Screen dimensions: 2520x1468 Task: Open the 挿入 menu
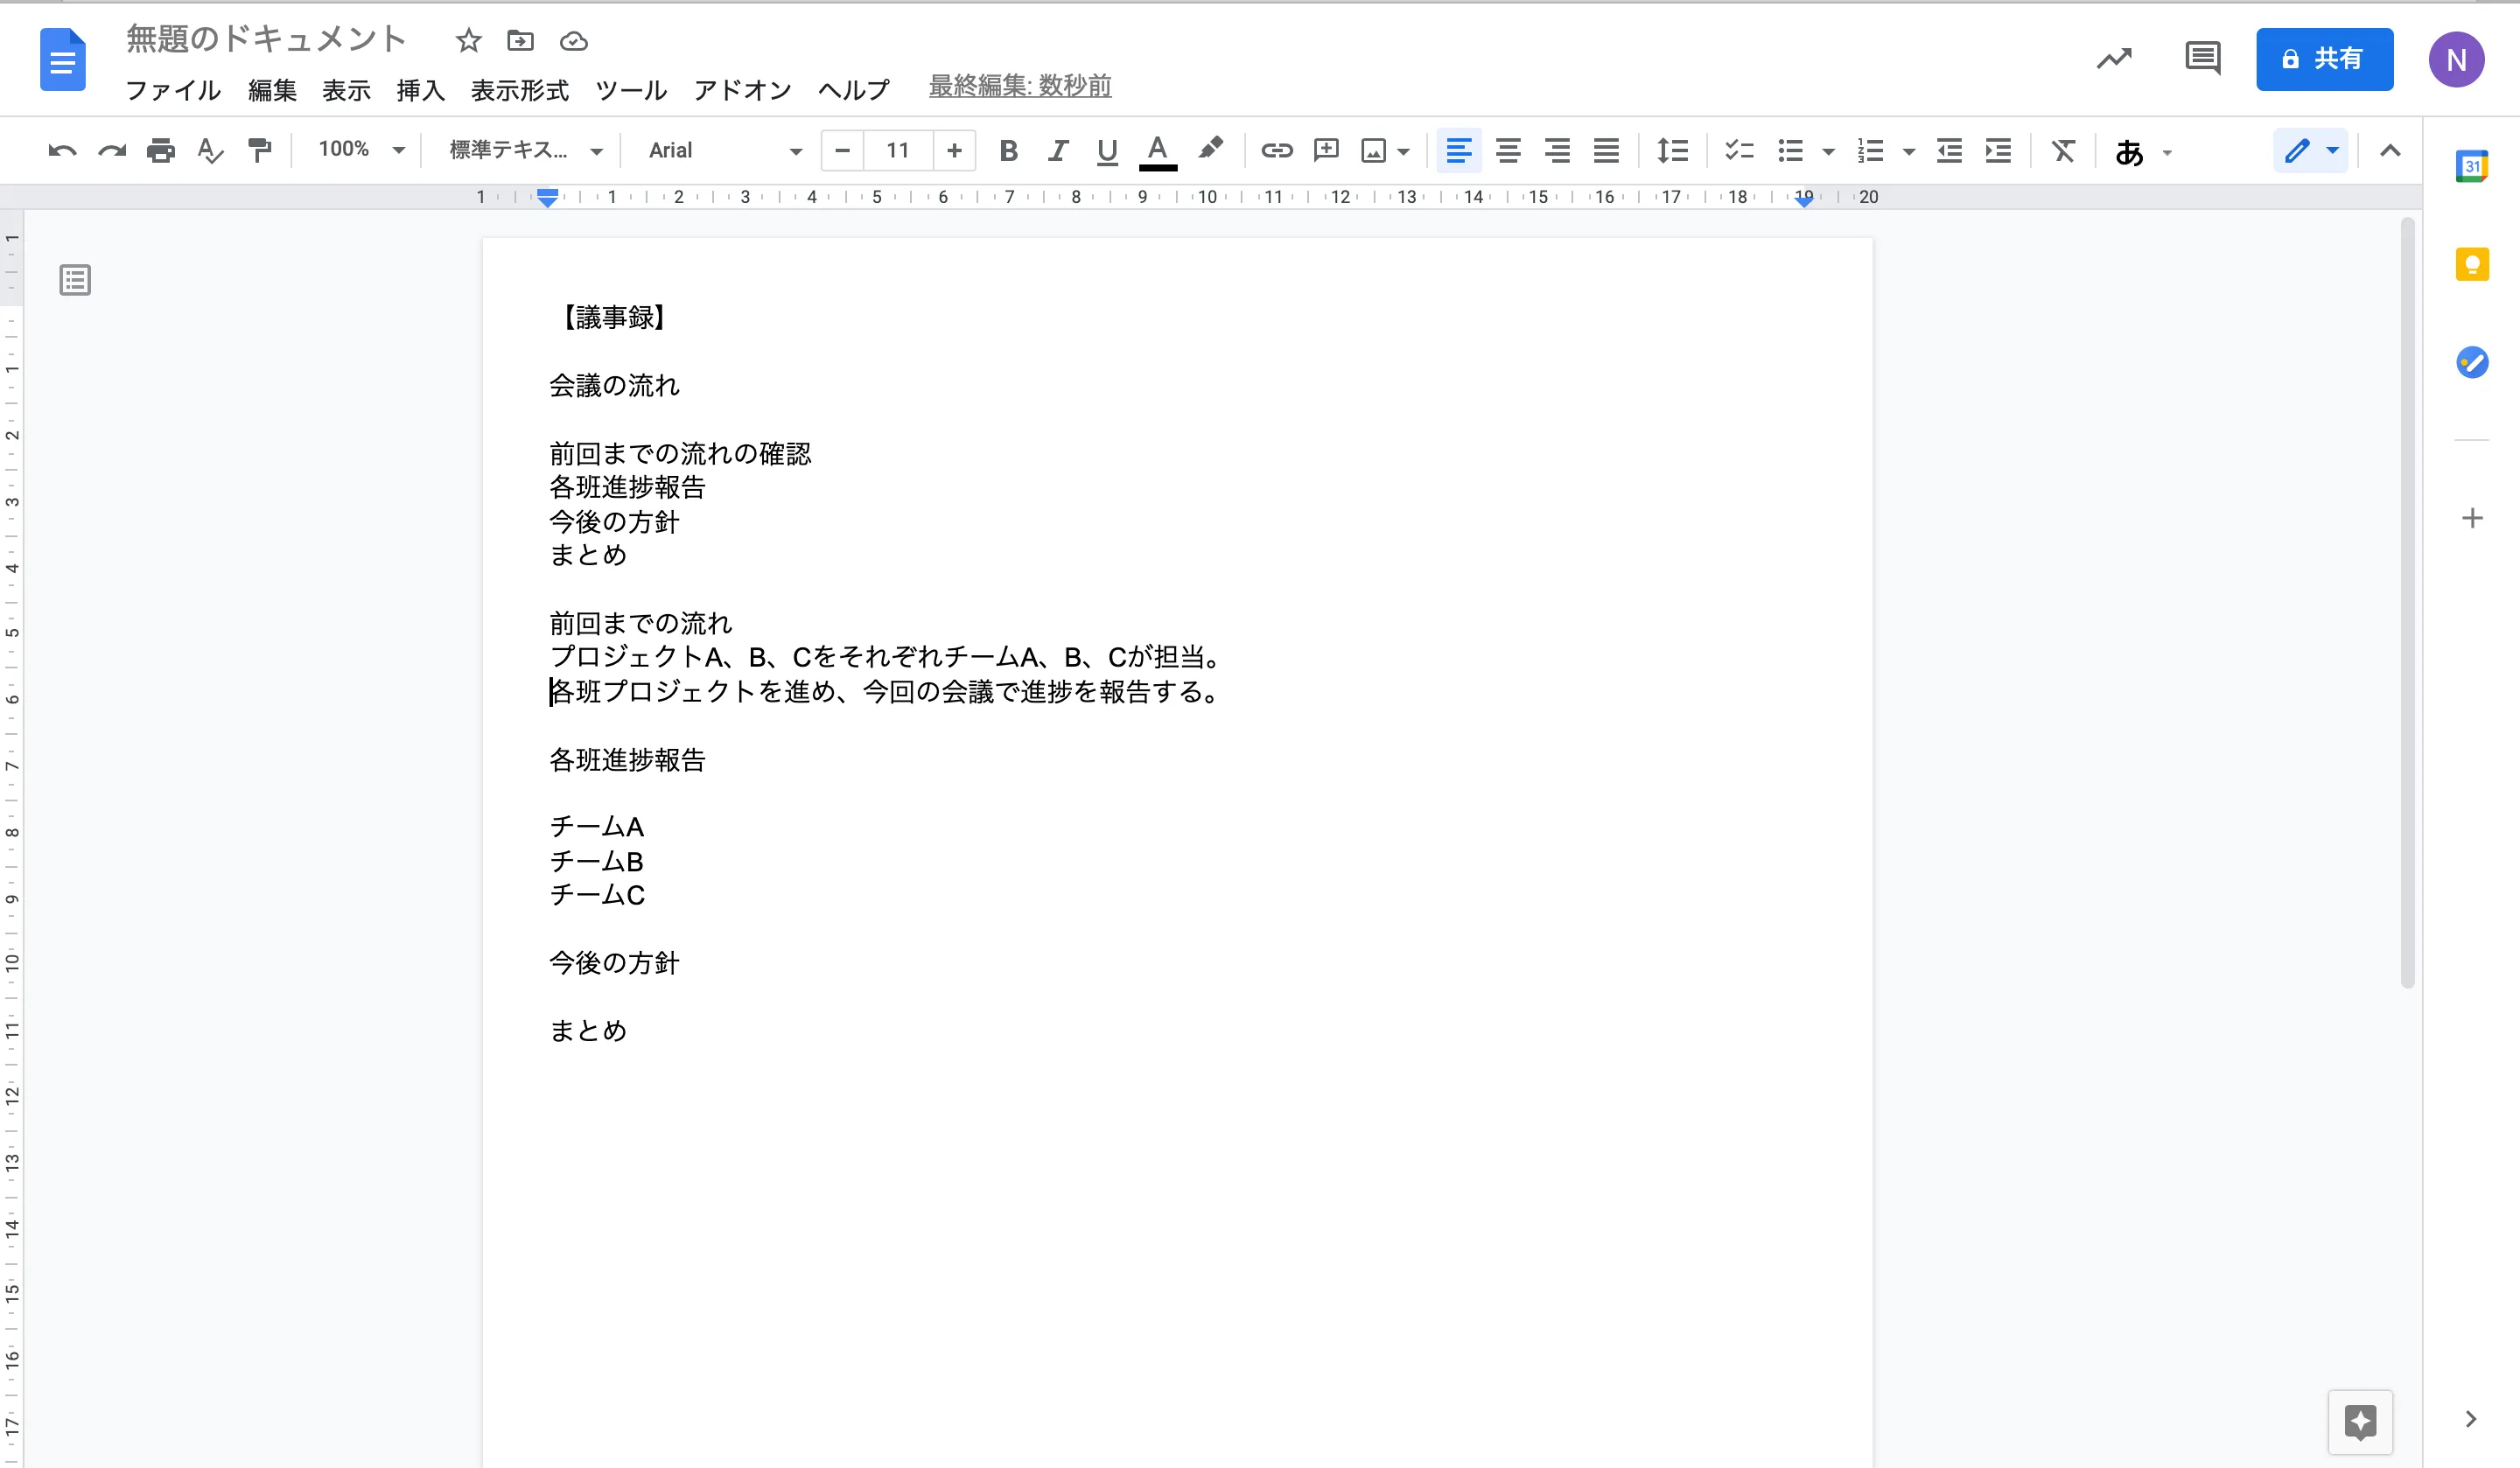[420, 91]
